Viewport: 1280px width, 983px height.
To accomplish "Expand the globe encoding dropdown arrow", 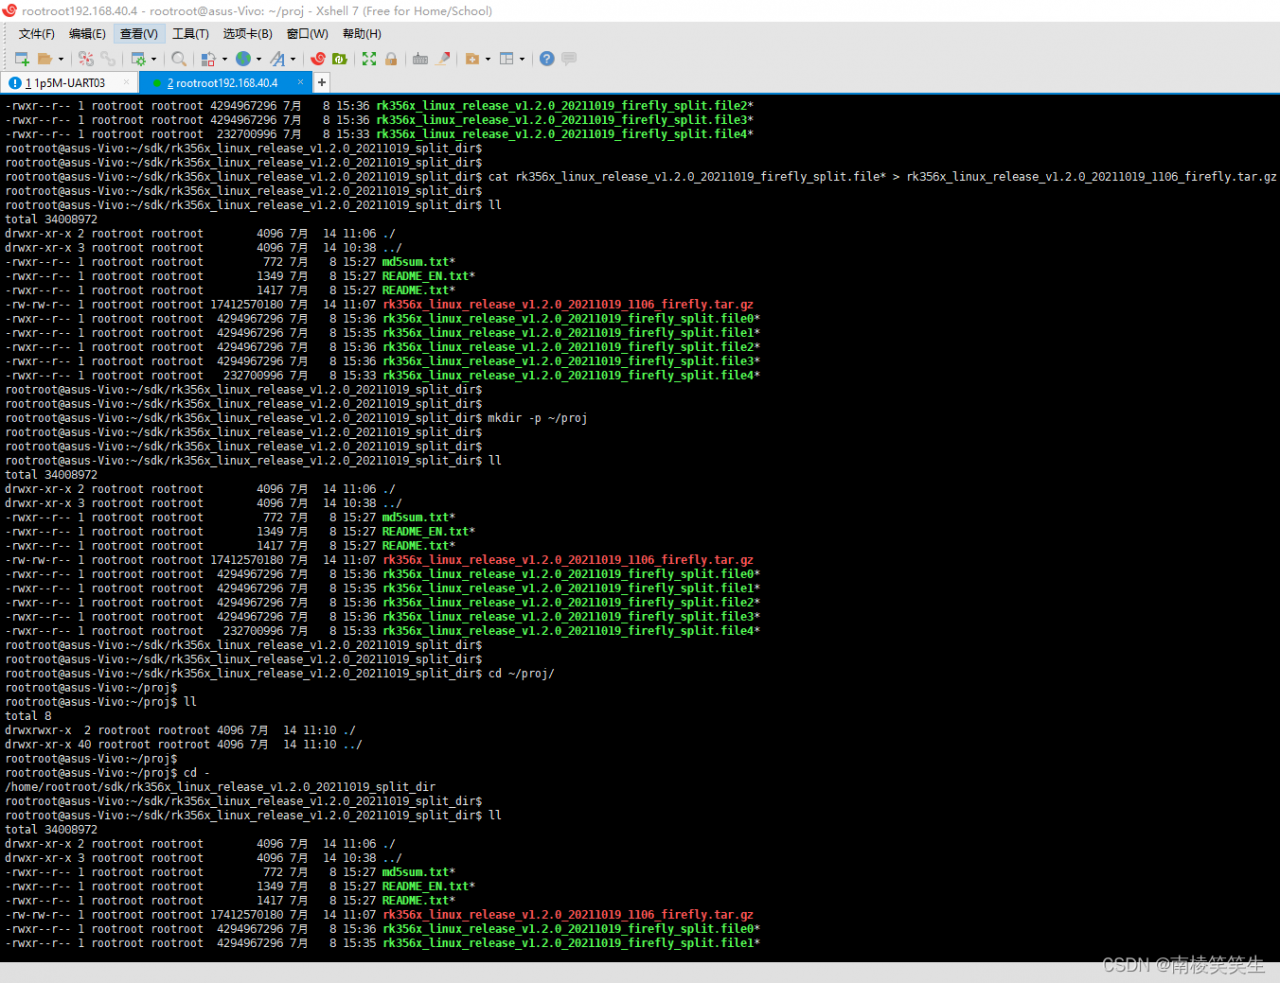I will (258, 60).
